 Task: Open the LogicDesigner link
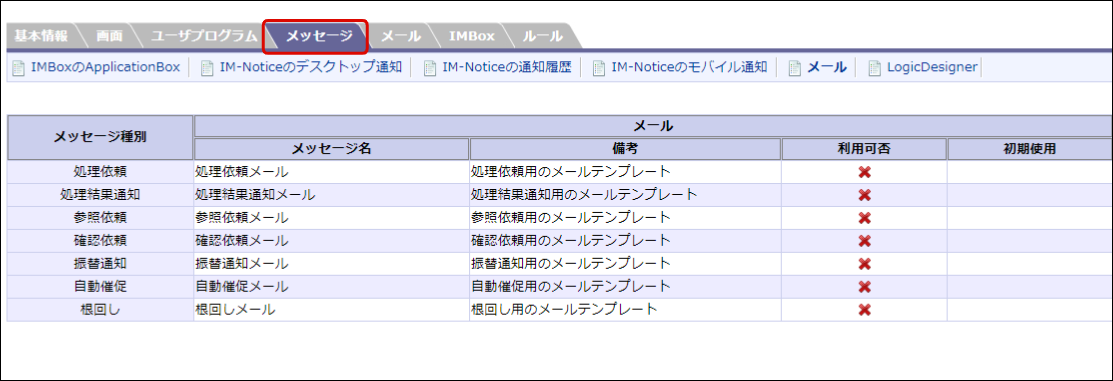(x=932, y=68)
